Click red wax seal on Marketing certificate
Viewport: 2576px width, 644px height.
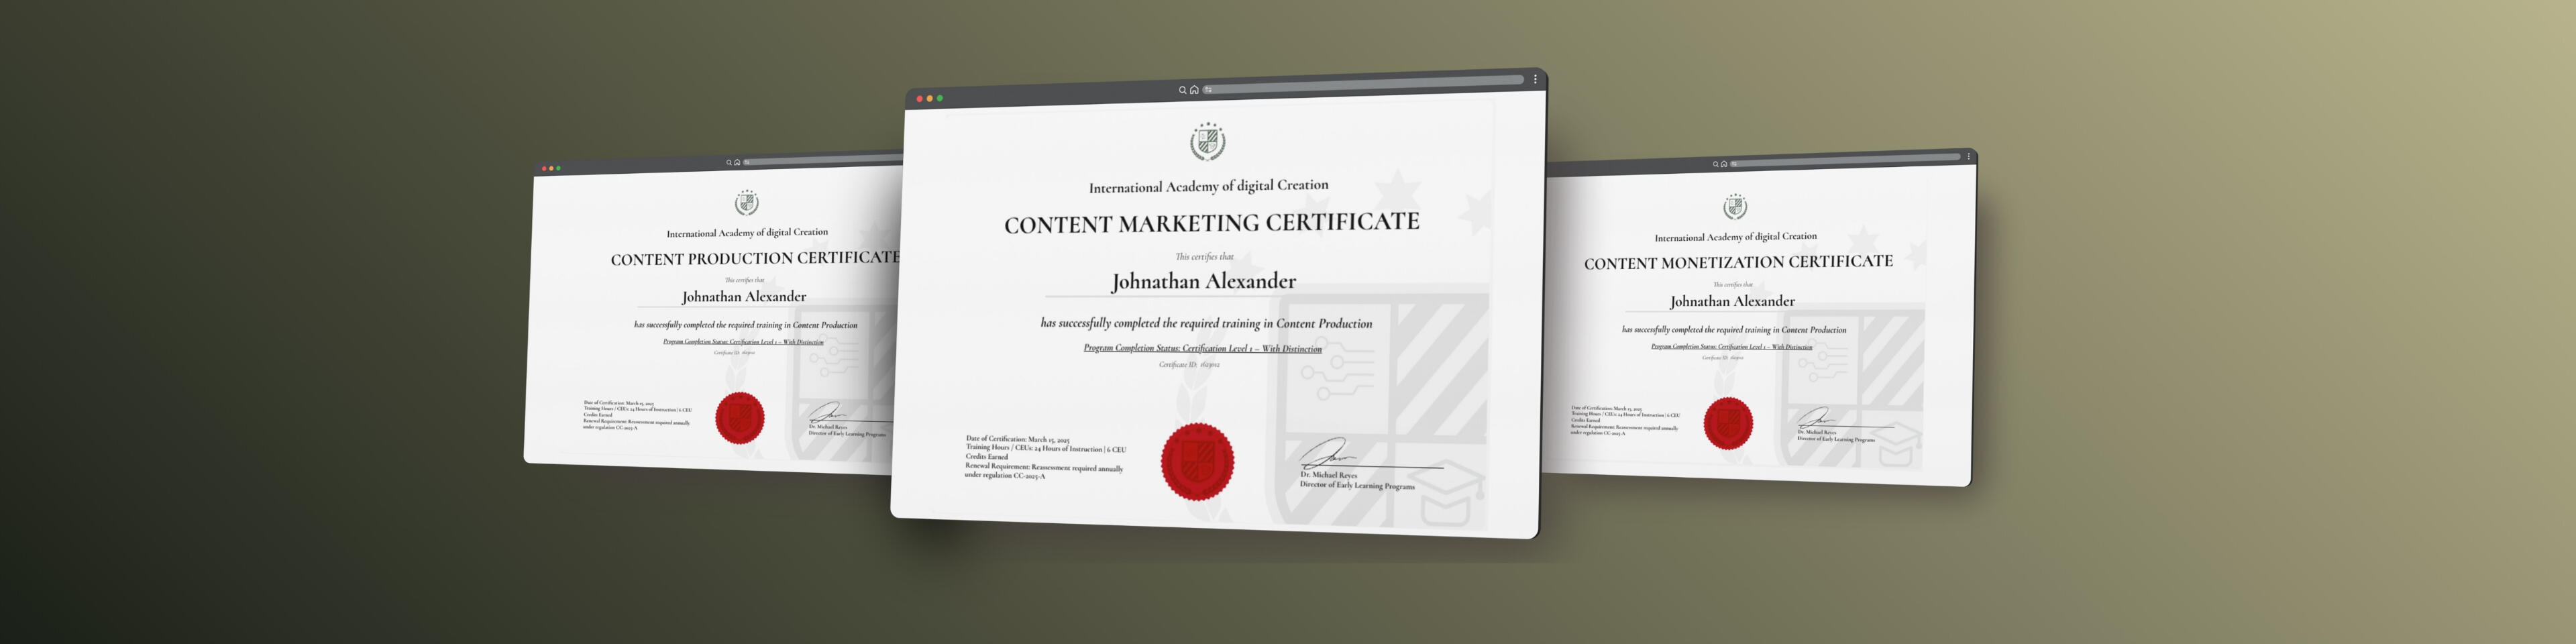coord(1197,462)
